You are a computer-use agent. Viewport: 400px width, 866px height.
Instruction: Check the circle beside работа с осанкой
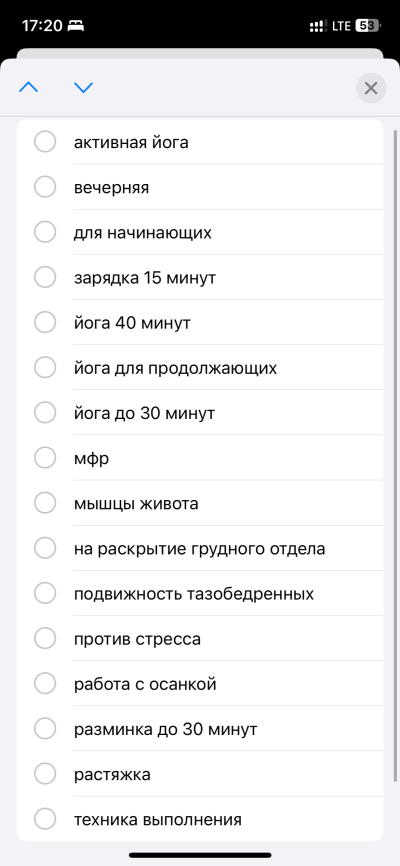click(45, 684)
